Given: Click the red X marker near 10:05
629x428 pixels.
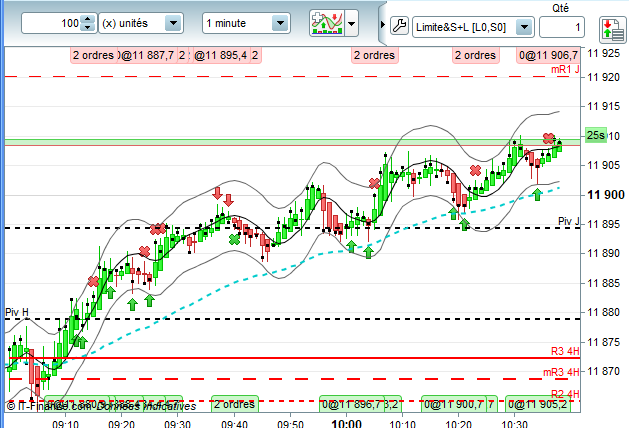Looking at the screenshot, I should coord(374,183).
